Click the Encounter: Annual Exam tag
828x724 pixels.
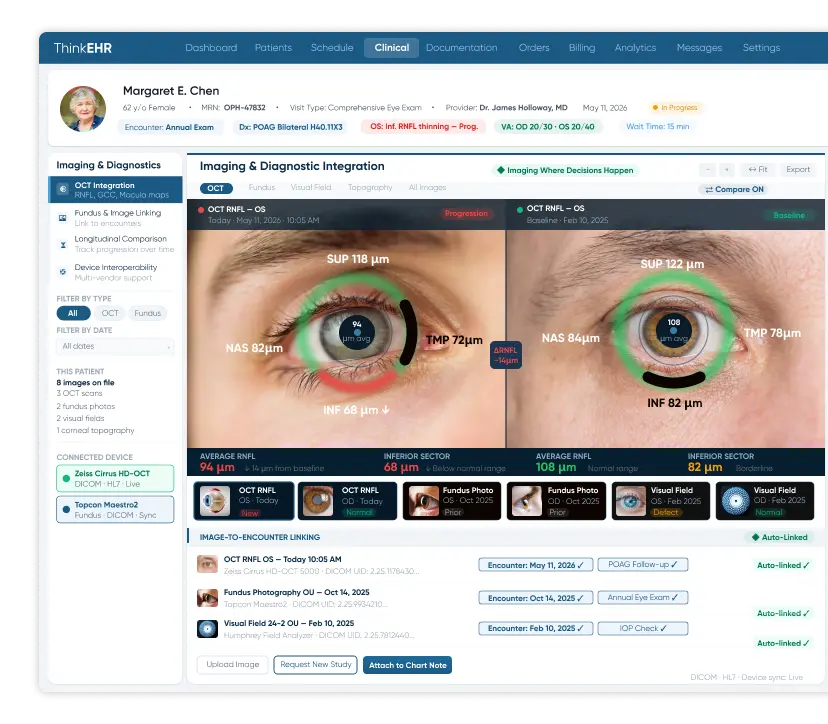(x=169, y=127)
